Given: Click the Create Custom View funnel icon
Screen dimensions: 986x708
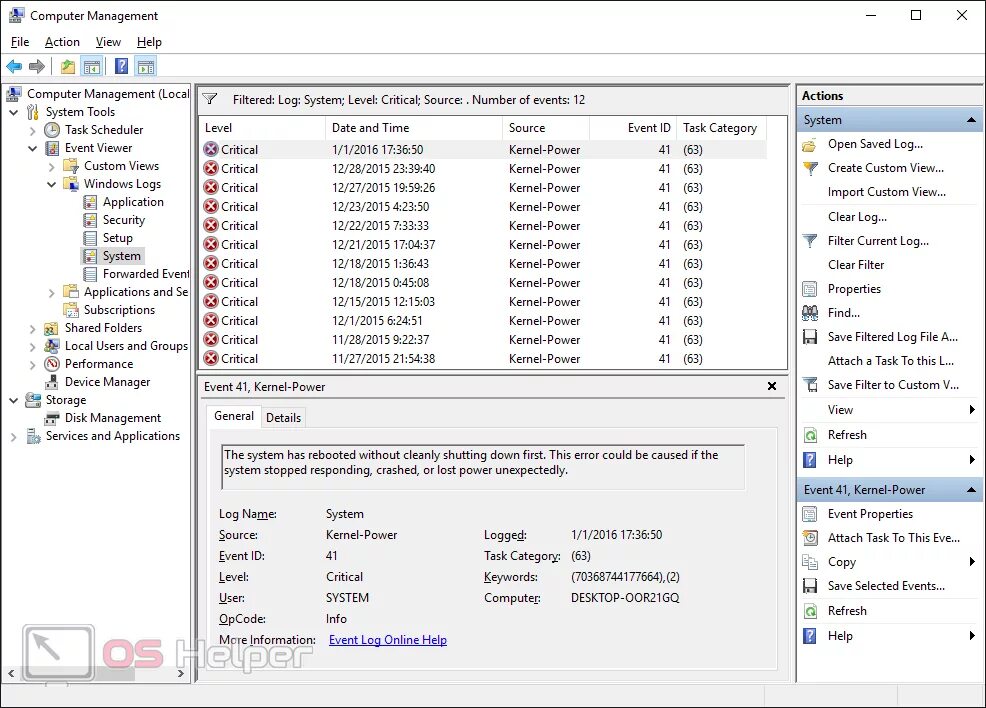Looking at the screenshot, I should click(x=810, y=169).
